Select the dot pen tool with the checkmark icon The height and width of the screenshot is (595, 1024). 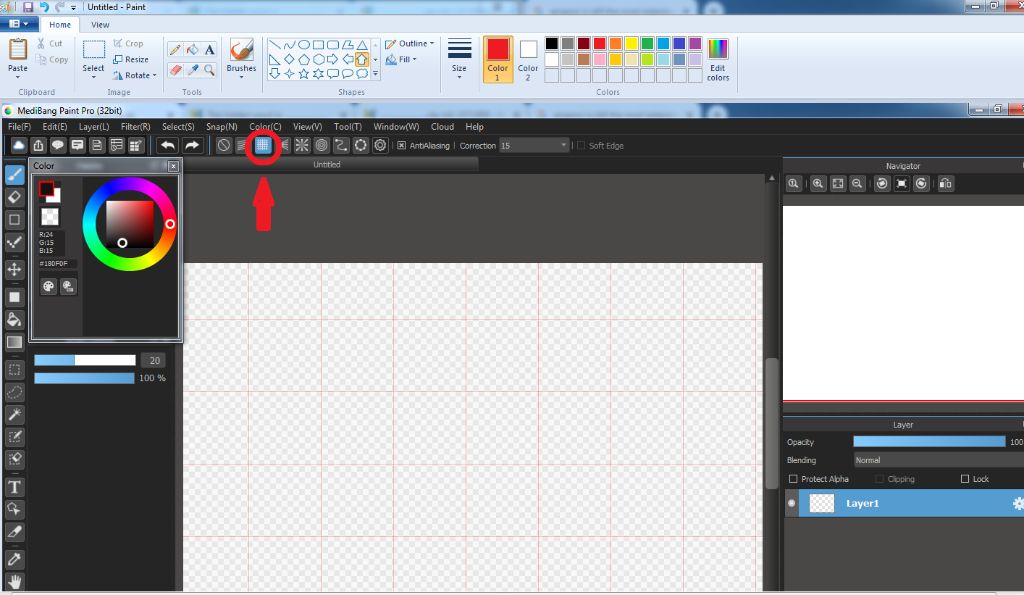click(14, 243)
